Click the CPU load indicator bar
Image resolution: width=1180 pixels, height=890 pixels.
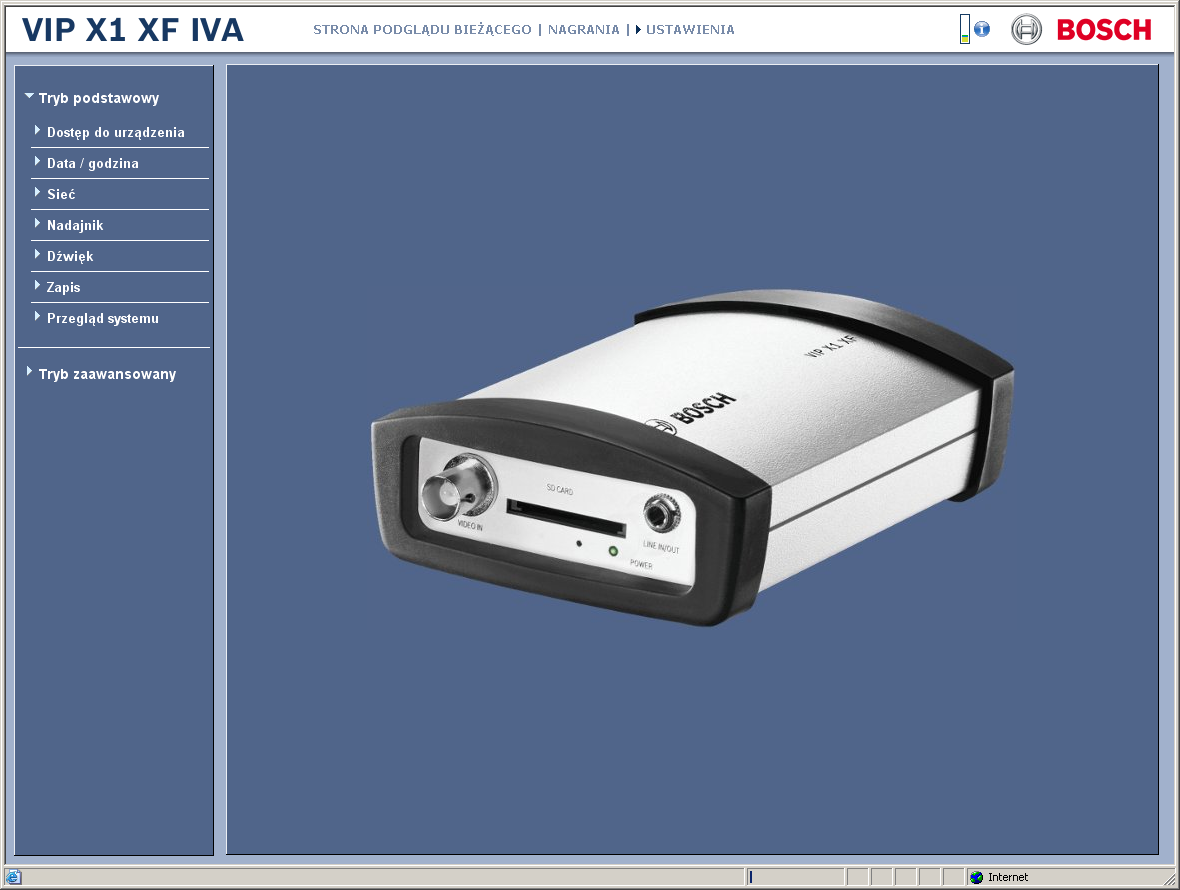(x=965, y=29)
